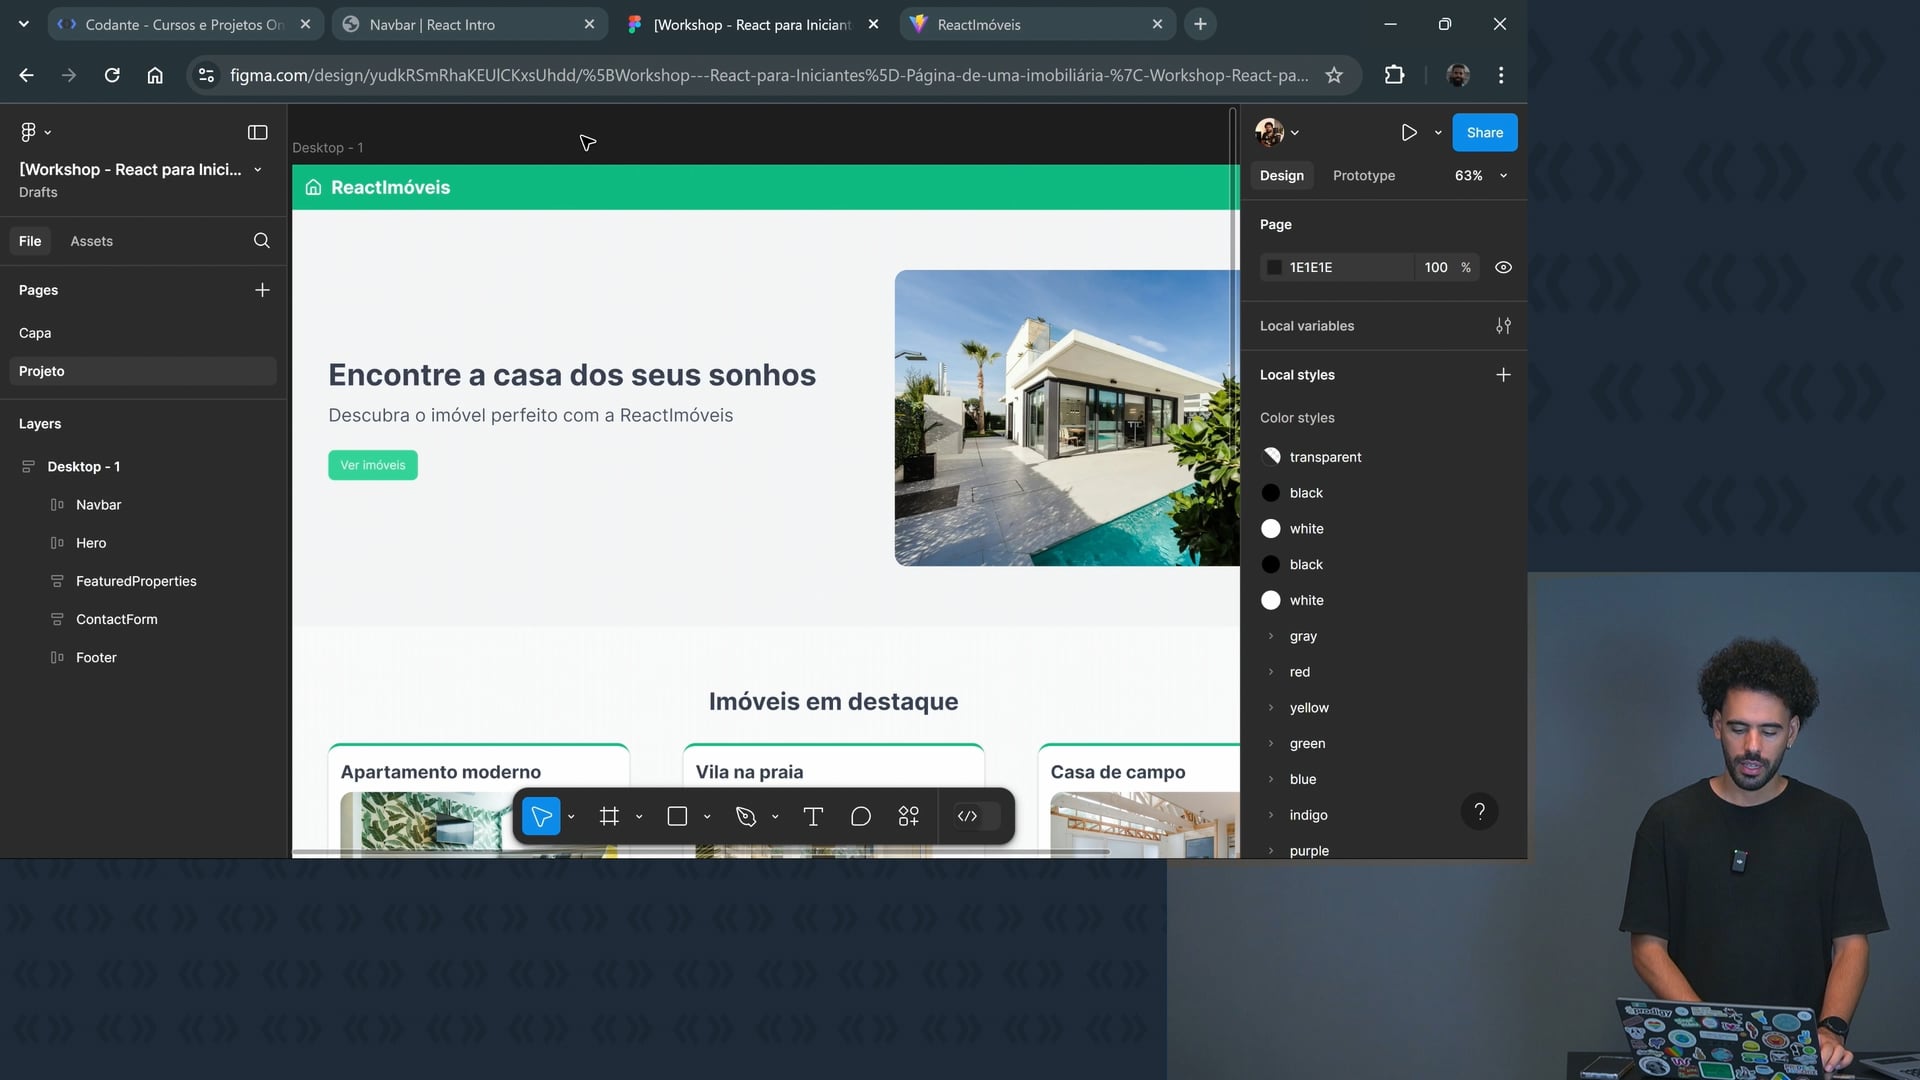Click the Rectangle shape tool
Screen dimensions: 1920x1080
677,817
